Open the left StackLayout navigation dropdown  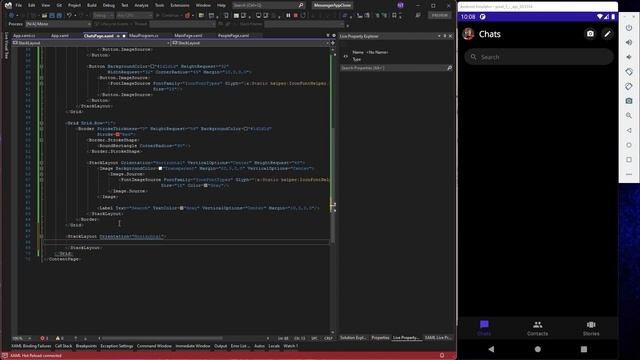click(x=91, y=43)
